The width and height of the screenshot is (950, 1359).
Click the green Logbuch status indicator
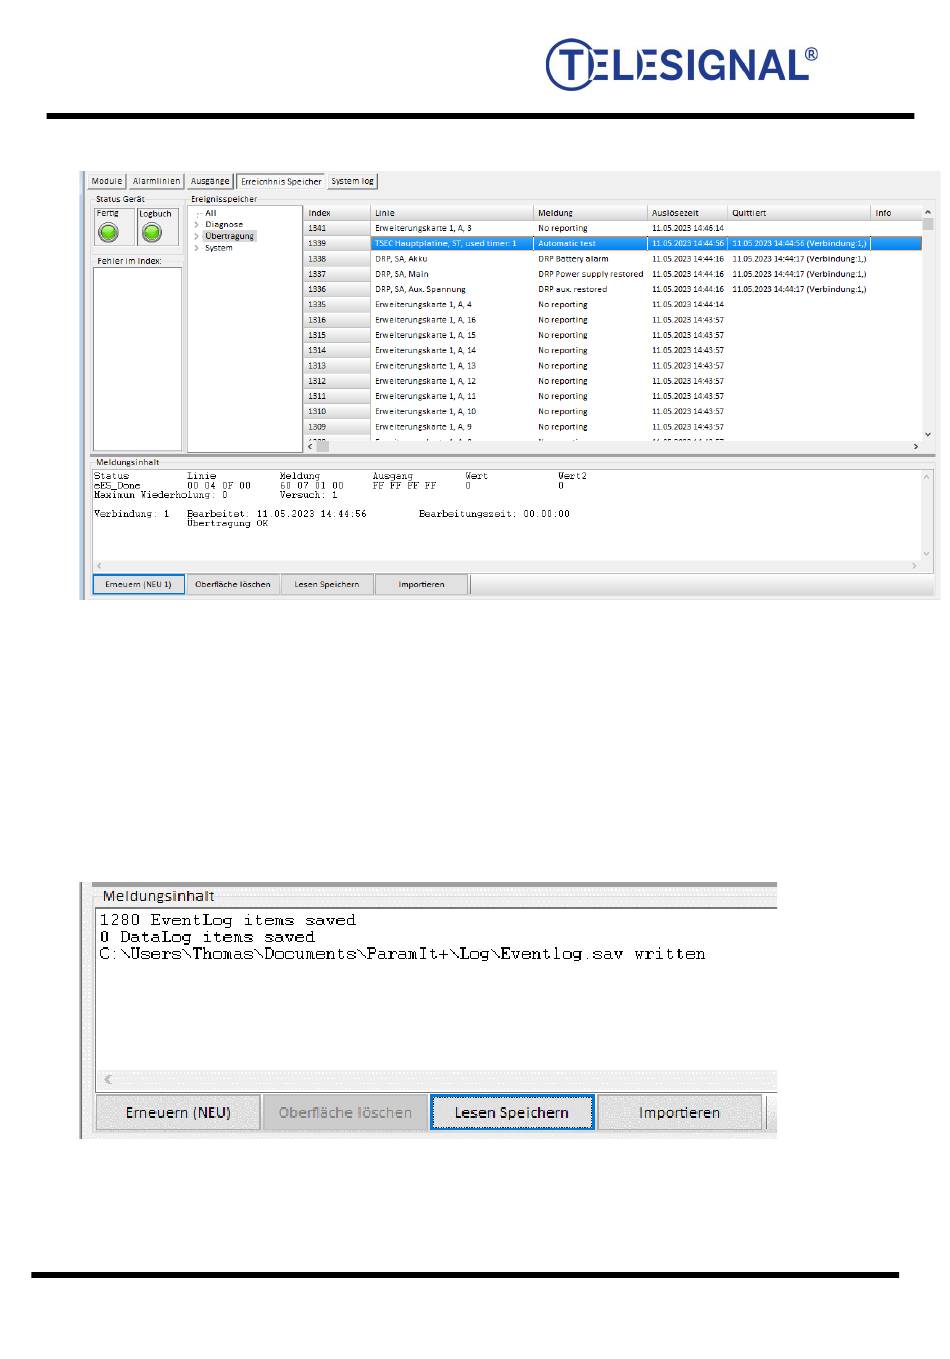152,232
